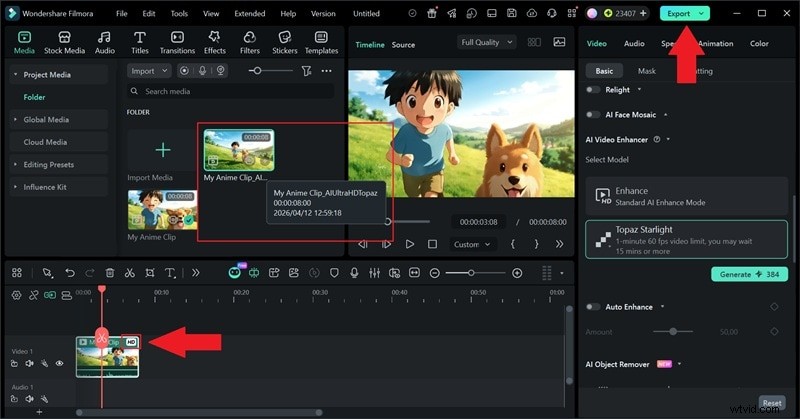Switch to the Mask sub-tab
The image size is (800, 419).
(x=646, y=71)
